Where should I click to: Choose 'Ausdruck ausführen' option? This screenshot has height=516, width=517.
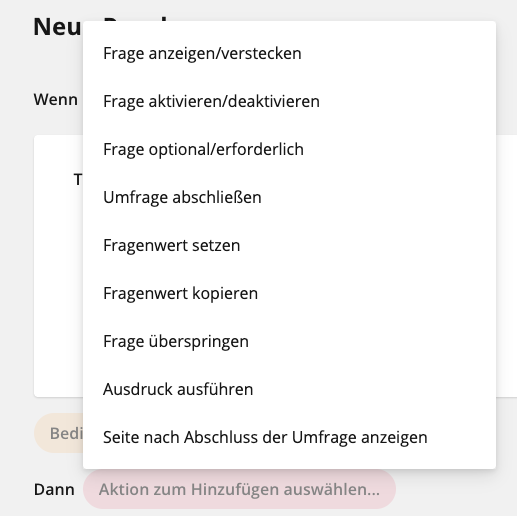pos(289,389)
